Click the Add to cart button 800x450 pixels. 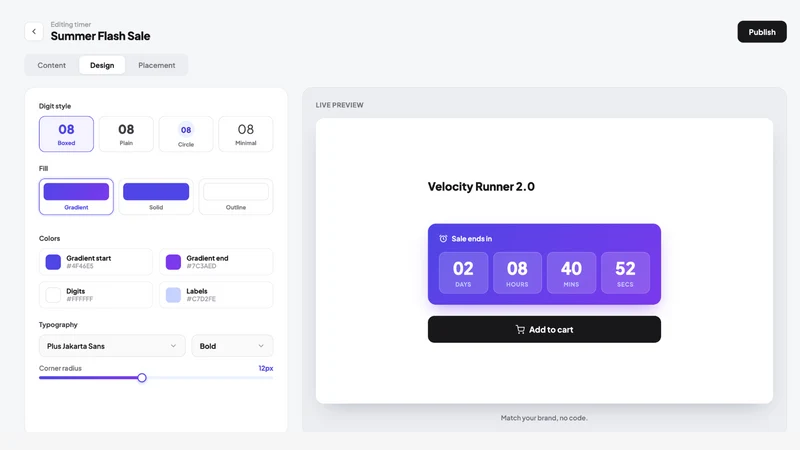coord(544,330)
